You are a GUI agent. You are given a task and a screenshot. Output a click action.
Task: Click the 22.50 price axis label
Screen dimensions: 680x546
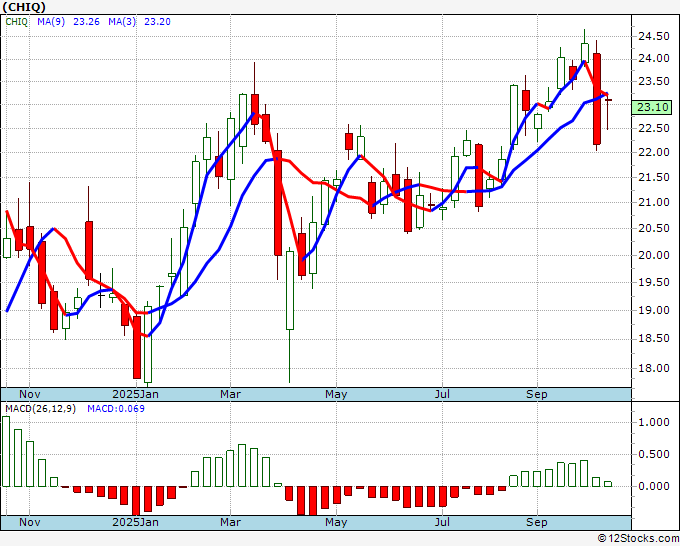(x=654, y=128)
